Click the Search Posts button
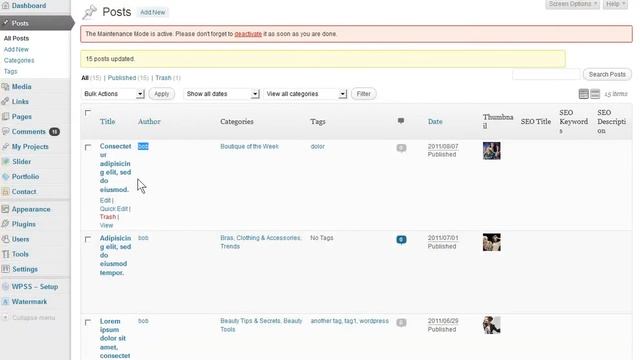 pyautogui.click(x=607, y=74)
